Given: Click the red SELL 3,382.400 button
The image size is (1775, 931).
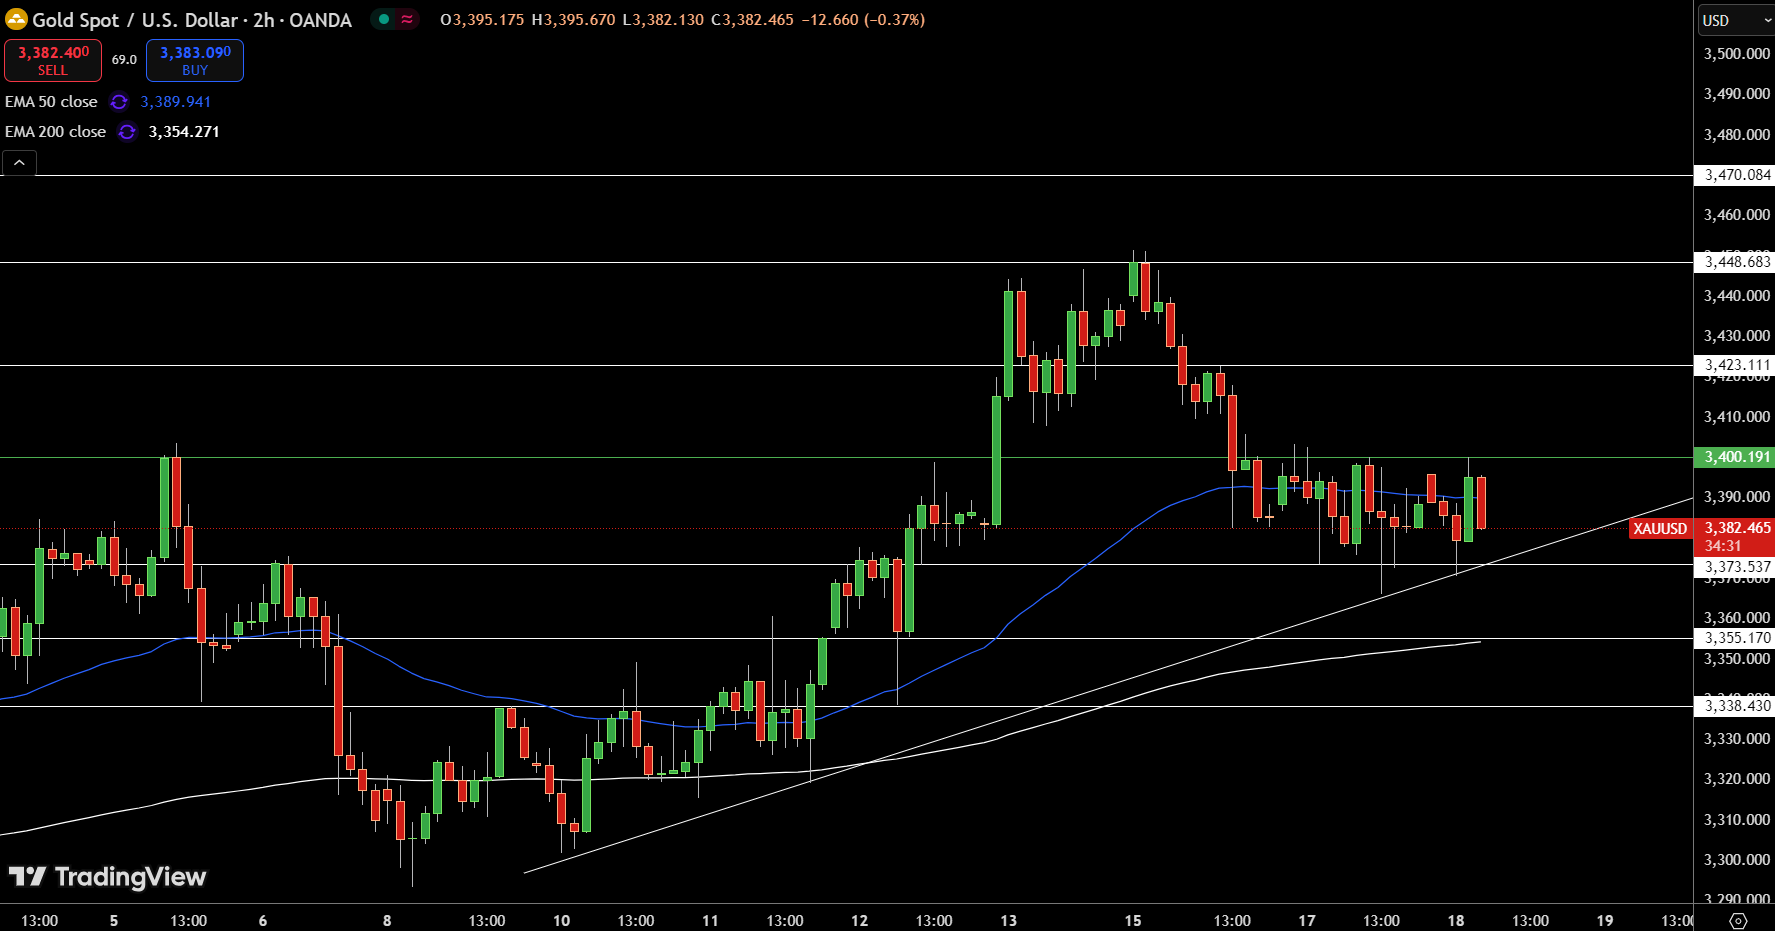Looking at the screenshot, I should coord(53,60).
